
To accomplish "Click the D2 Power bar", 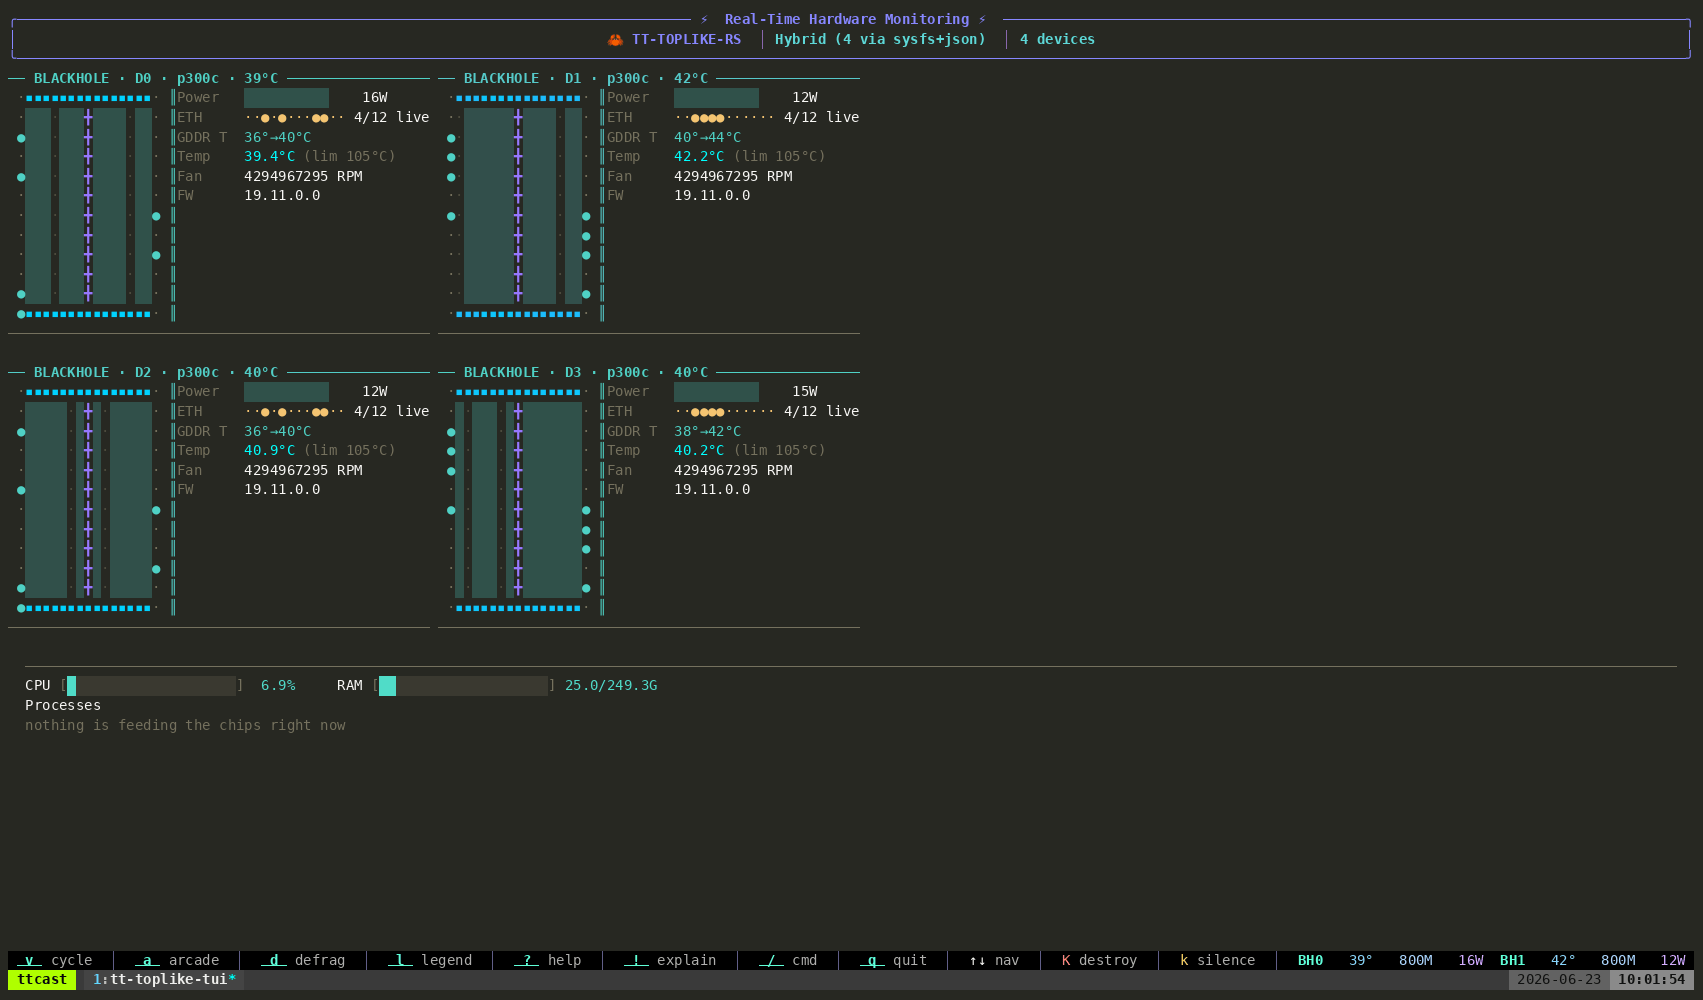I will click(286, 392).
